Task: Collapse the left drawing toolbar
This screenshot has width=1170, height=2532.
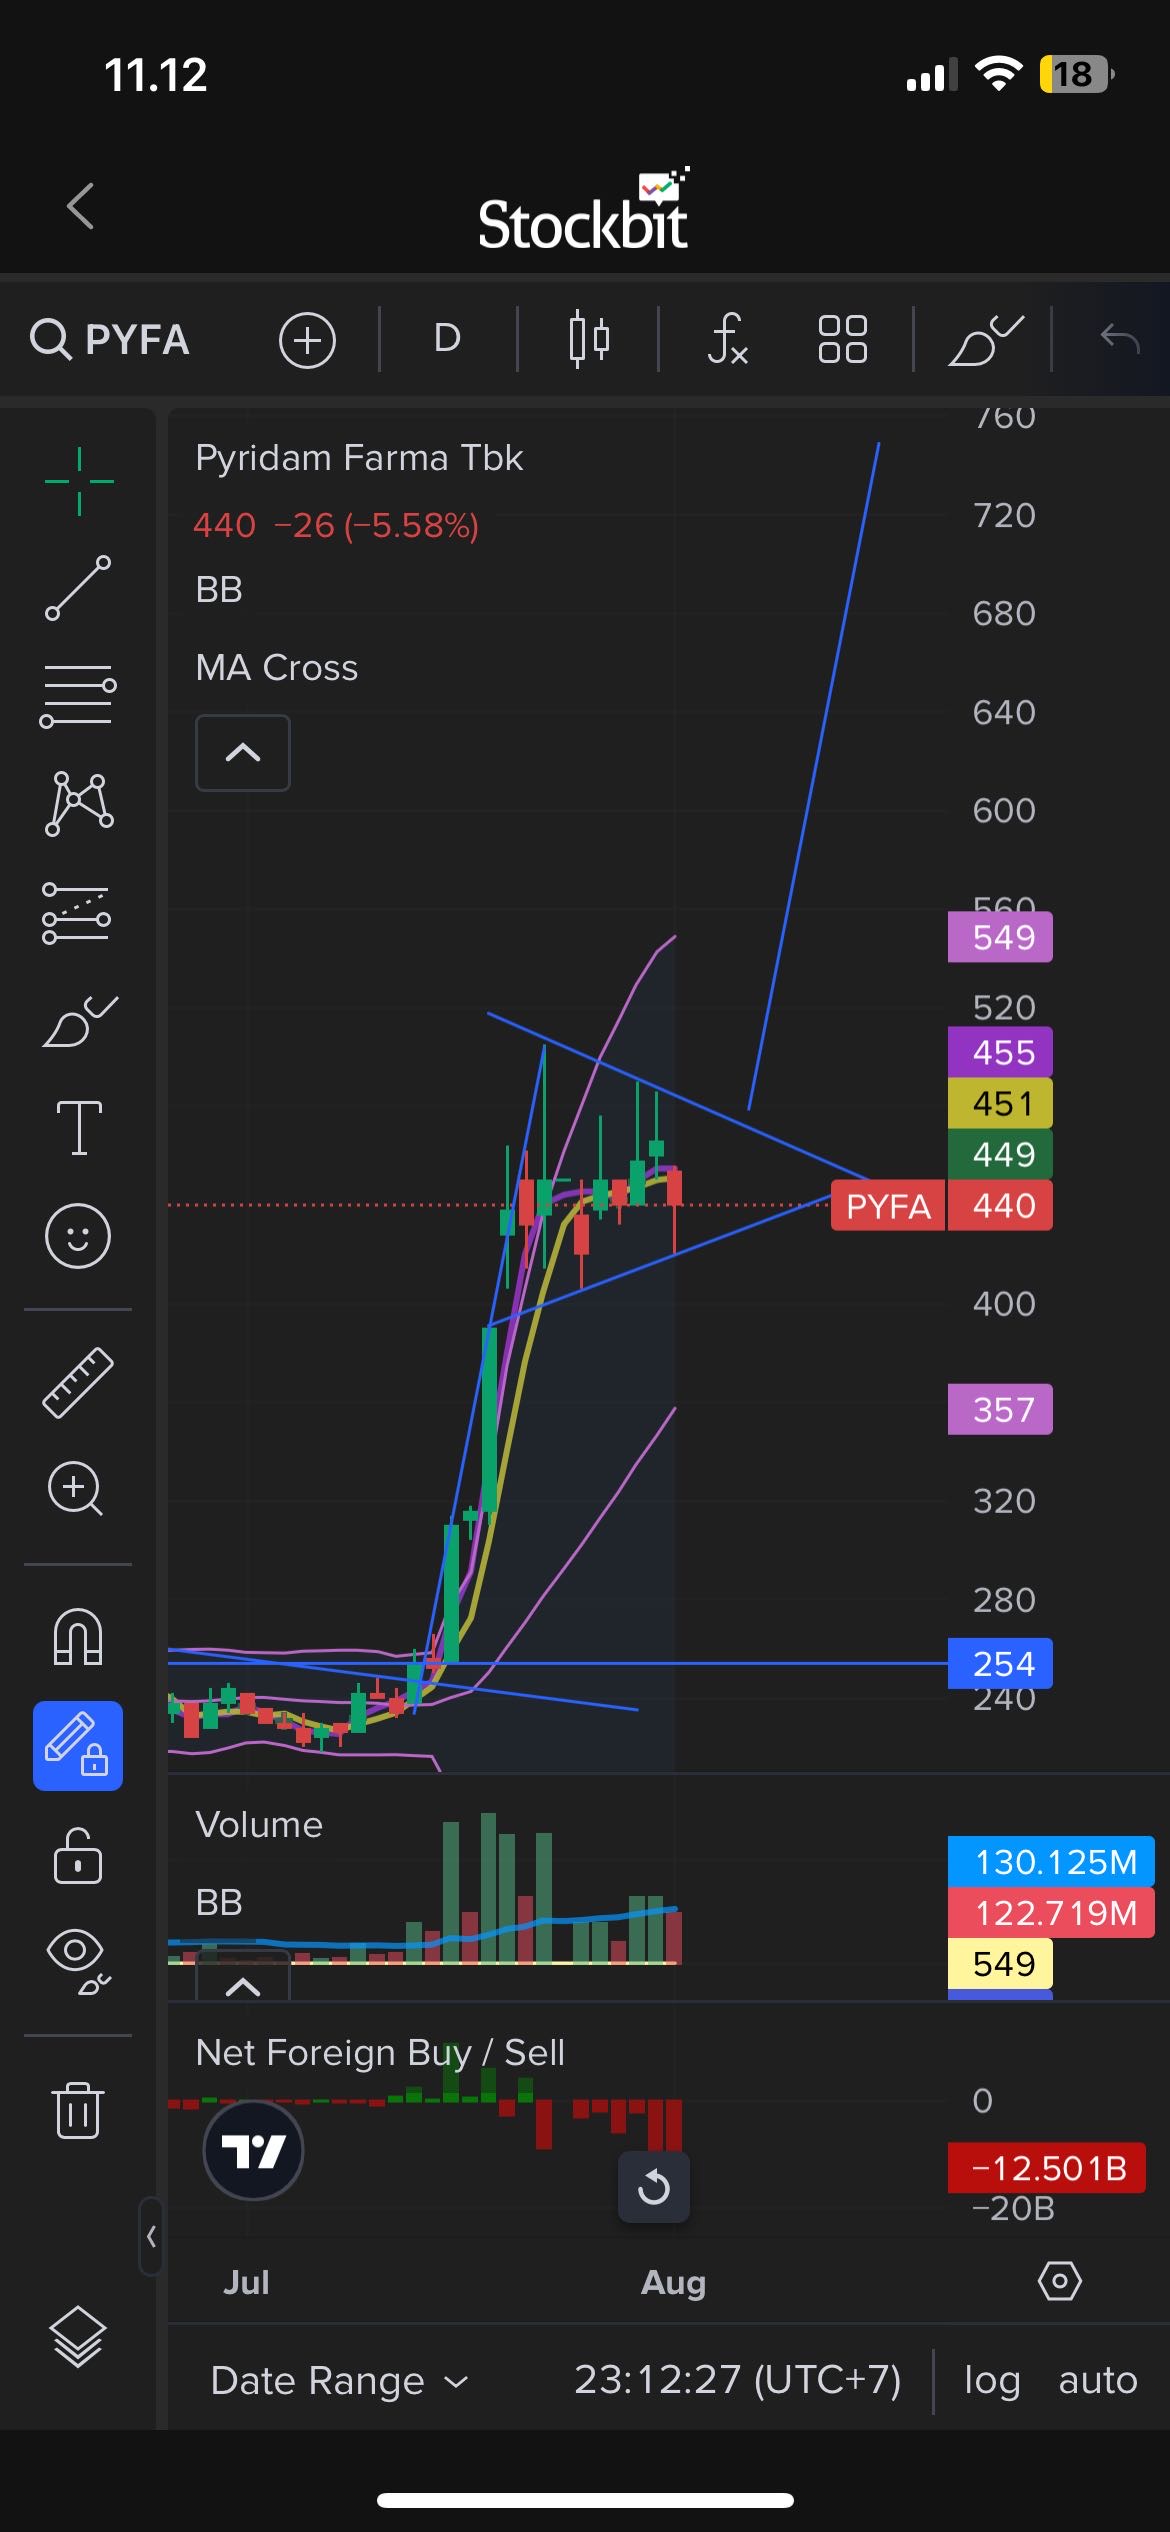Action: pos(151,2236)
